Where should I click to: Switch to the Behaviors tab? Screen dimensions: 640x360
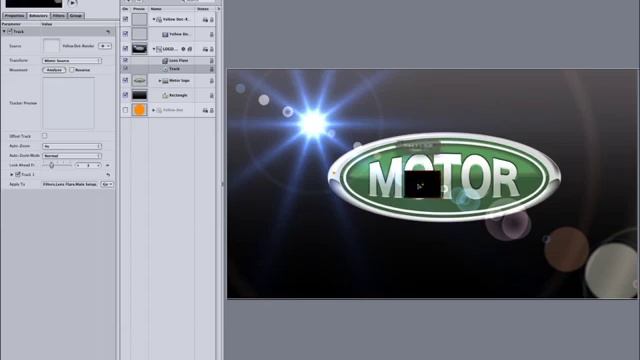pos(38,16)
